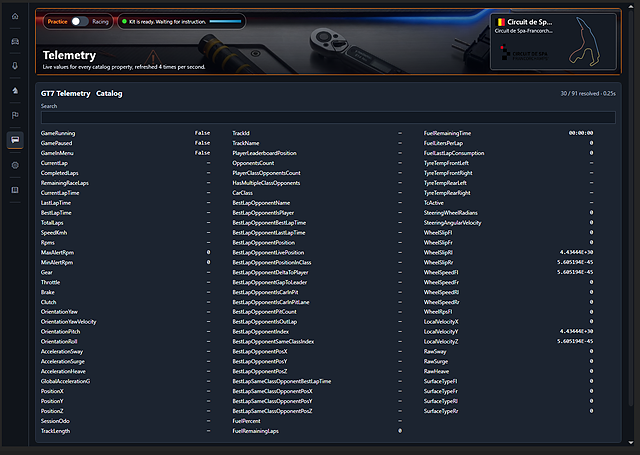Select the FuelLitersPerLap property
This screenshot has height=455, width=640.
443,143
